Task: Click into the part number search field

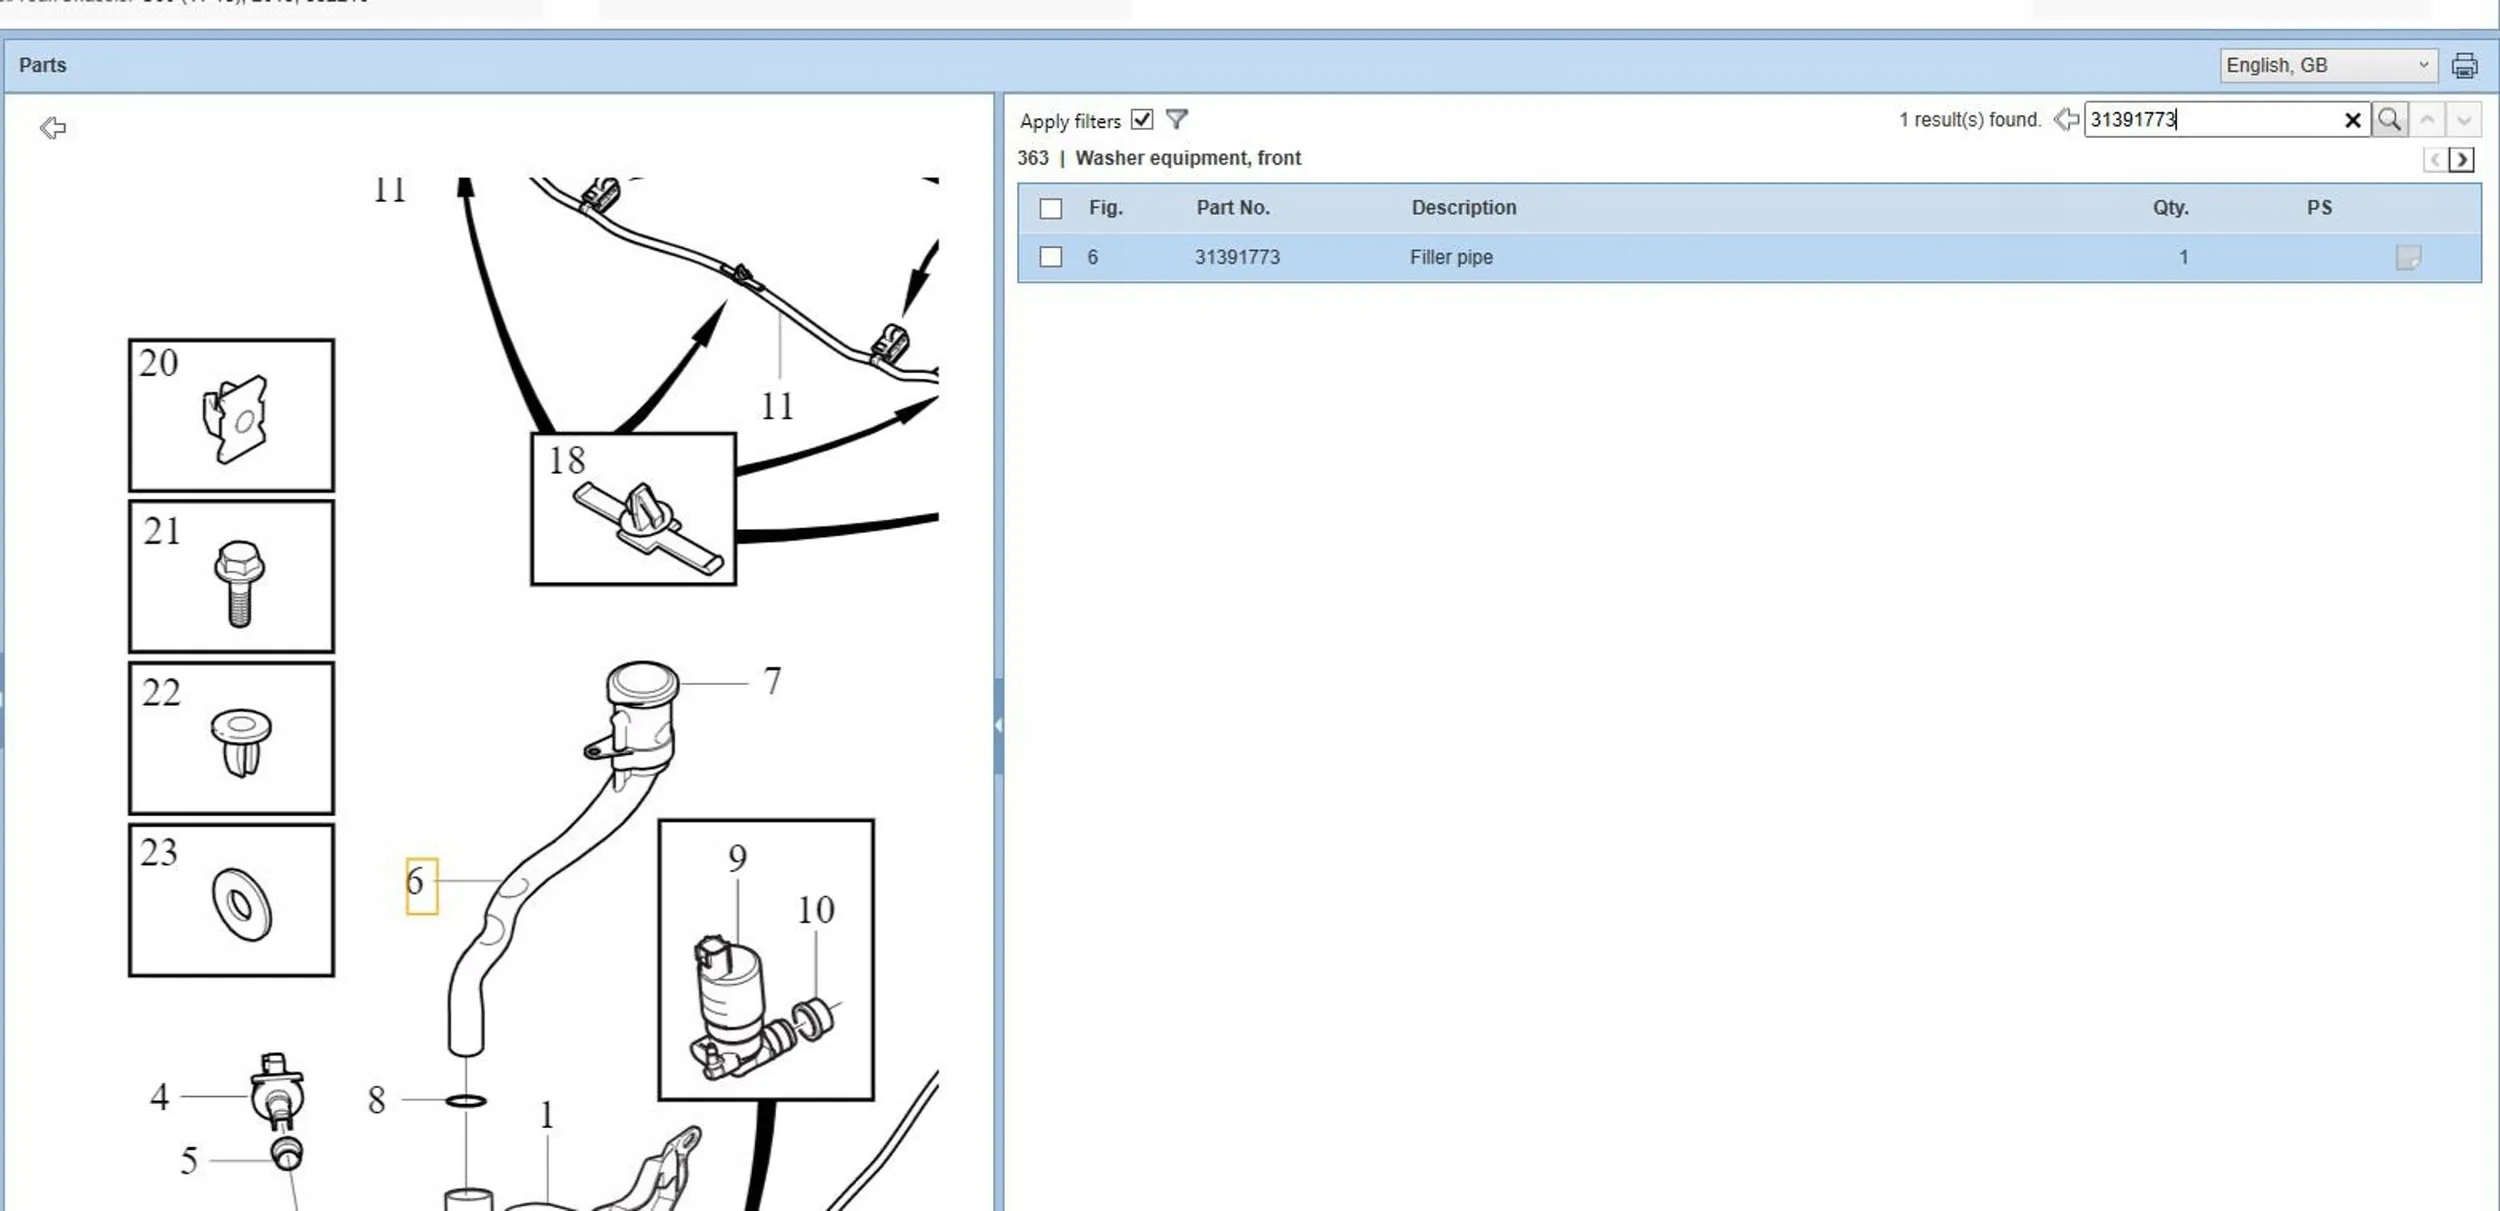Action: pyautogui.click(x=2210, y=120)
